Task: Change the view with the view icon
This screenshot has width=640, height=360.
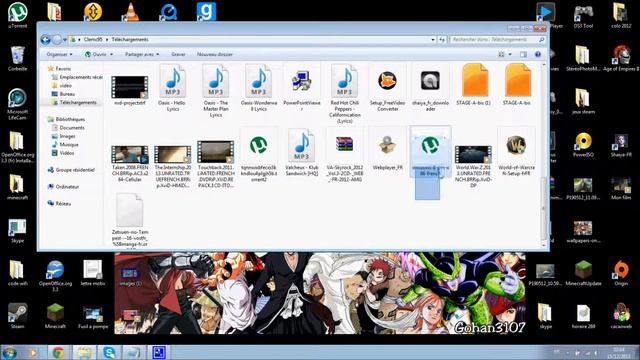Action: point(501,54)
